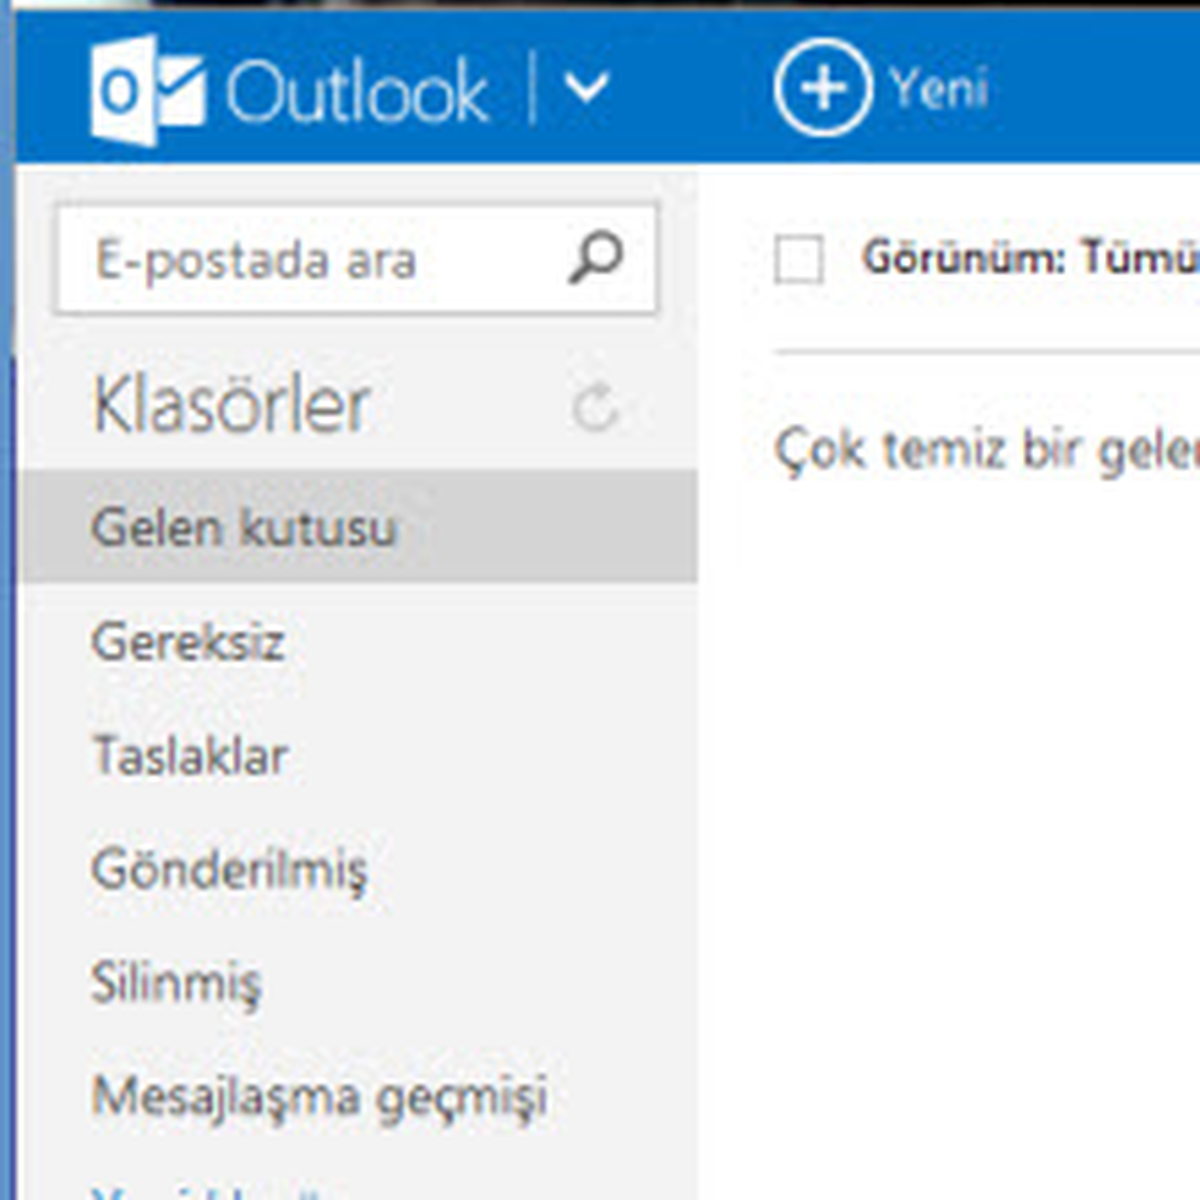Open the Görünüm: Tümü view filter
Screen dimensions: 1200x1200
[x=1030, y=258]
